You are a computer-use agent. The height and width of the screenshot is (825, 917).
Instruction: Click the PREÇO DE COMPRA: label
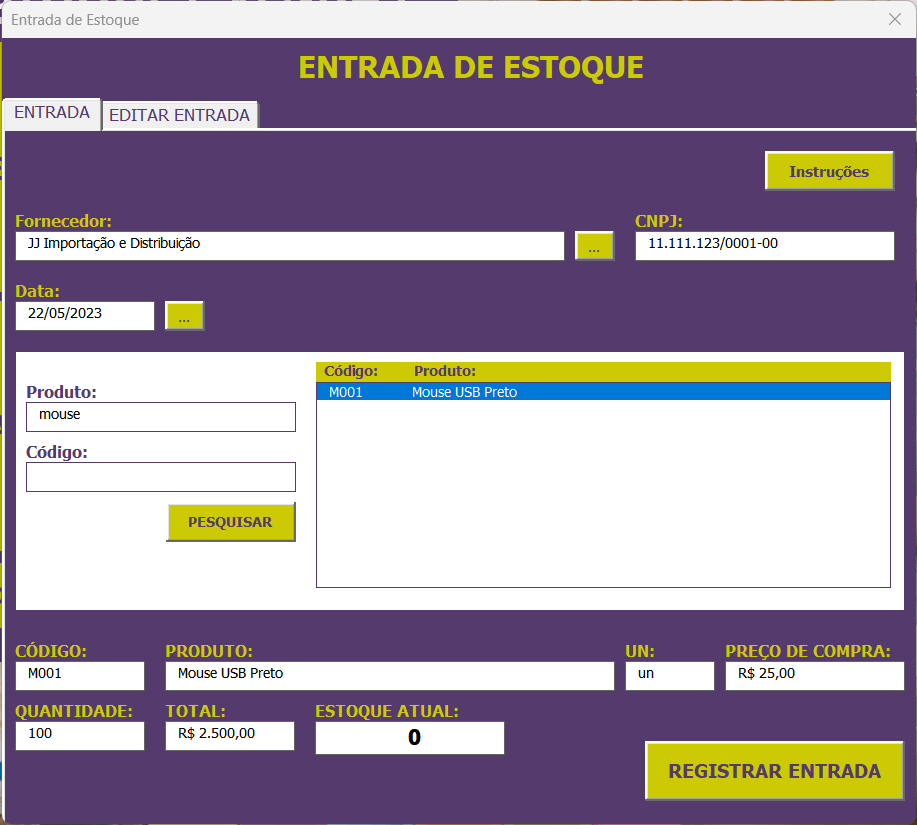[x=808, y=651]
